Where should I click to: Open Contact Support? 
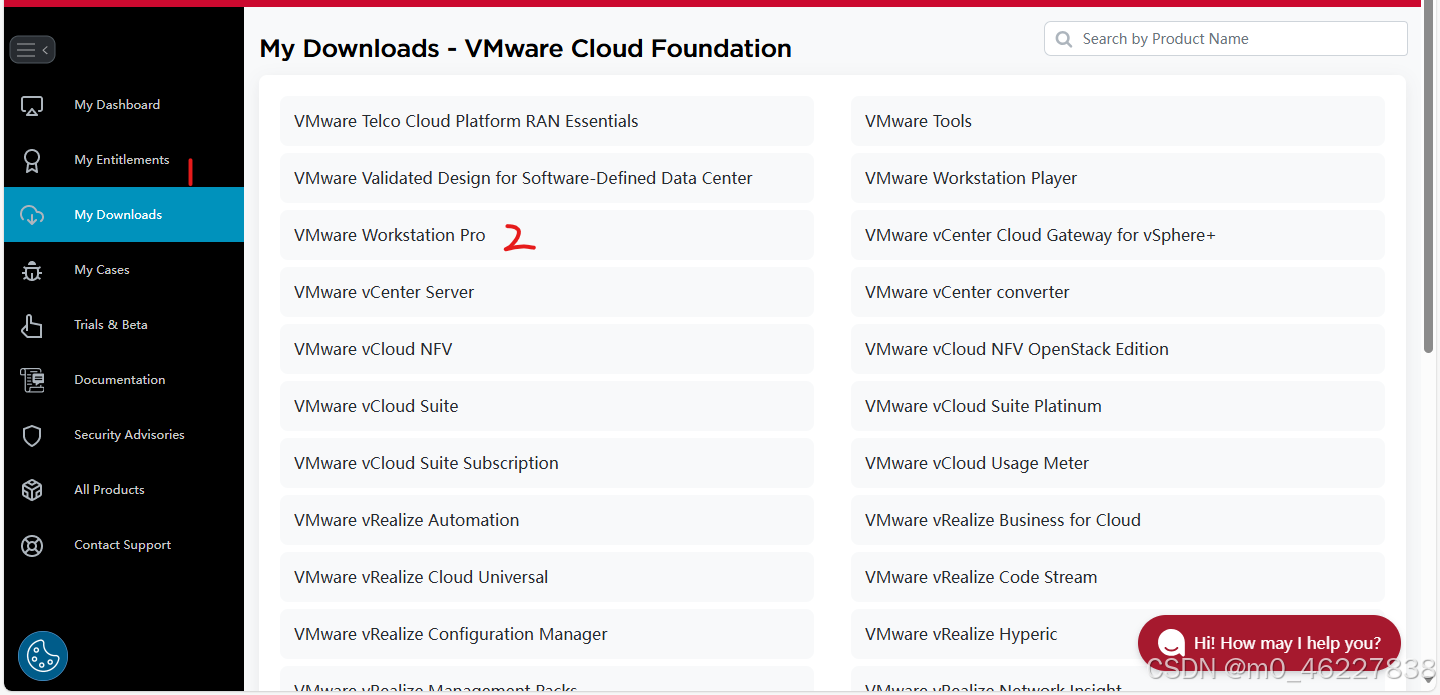tap(124, 545)
